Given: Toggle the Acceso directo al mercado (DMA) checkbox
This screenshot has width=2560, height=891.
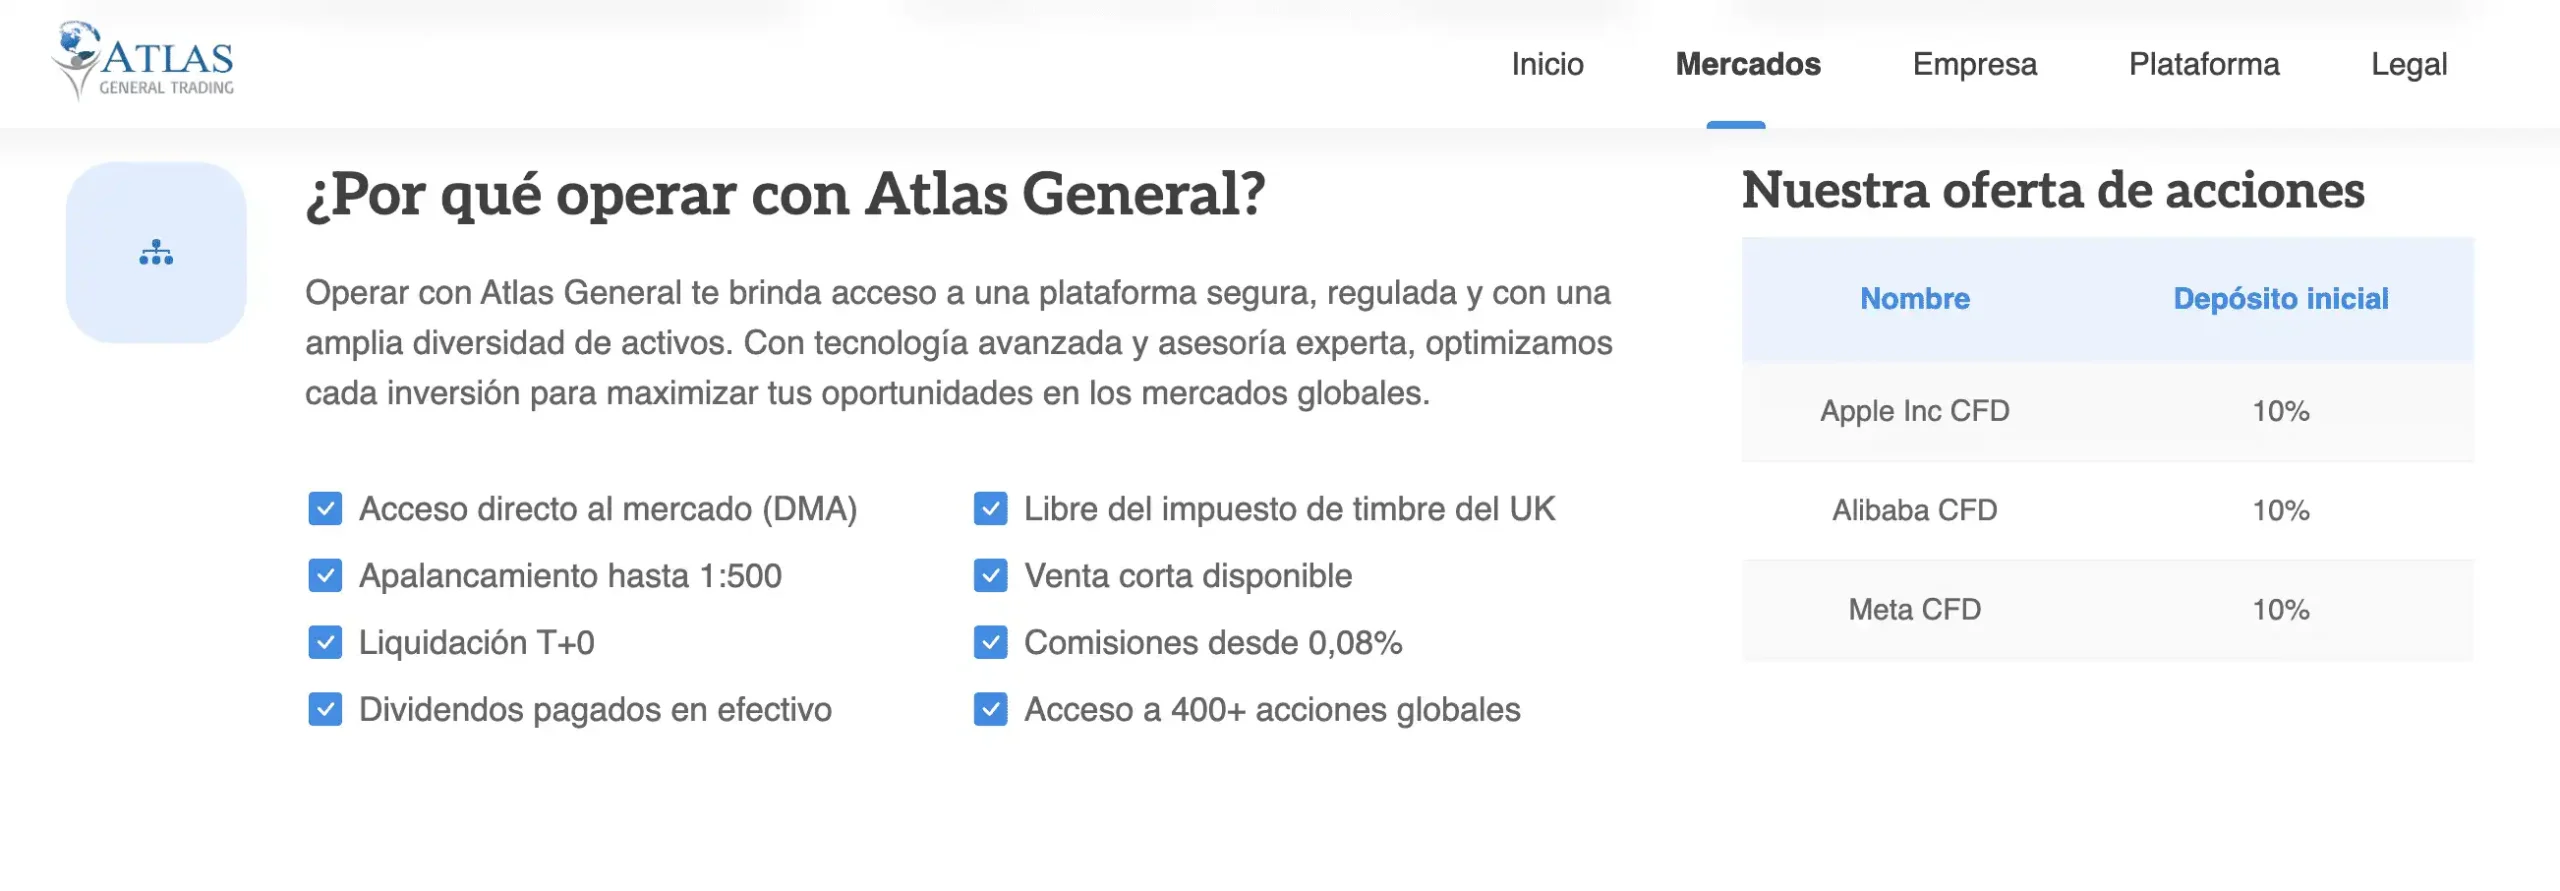Looking at the screenshot, I should click(324, 509).
